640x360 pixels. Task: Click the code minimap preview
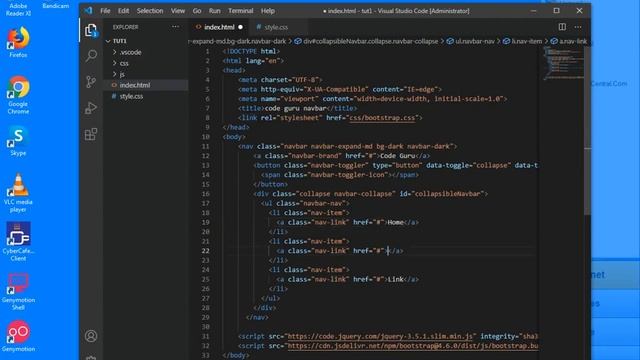(x=564, y=62)
